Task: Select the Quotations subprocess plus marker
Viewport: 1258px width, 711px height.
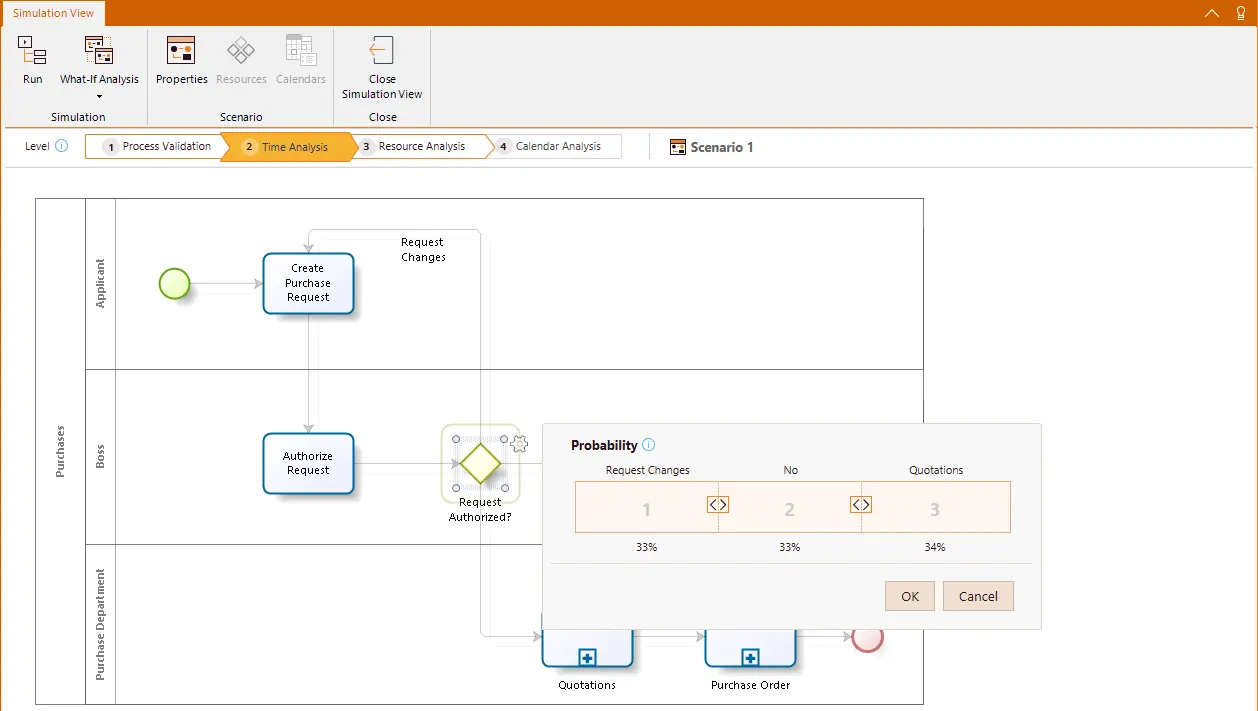Action: [587, 657]
